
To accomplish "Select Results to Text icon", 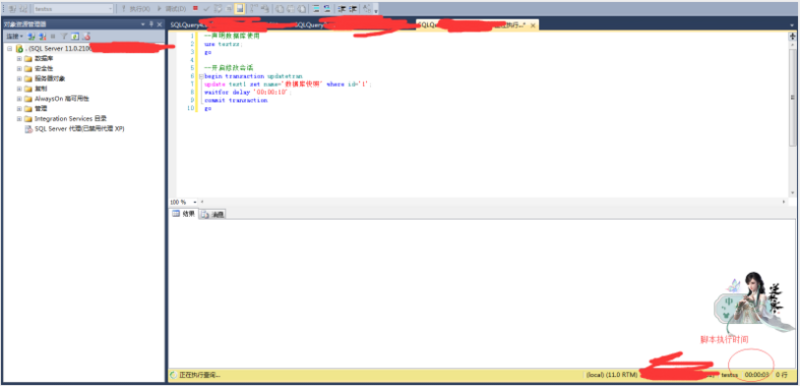I will [x=280, y=9].
